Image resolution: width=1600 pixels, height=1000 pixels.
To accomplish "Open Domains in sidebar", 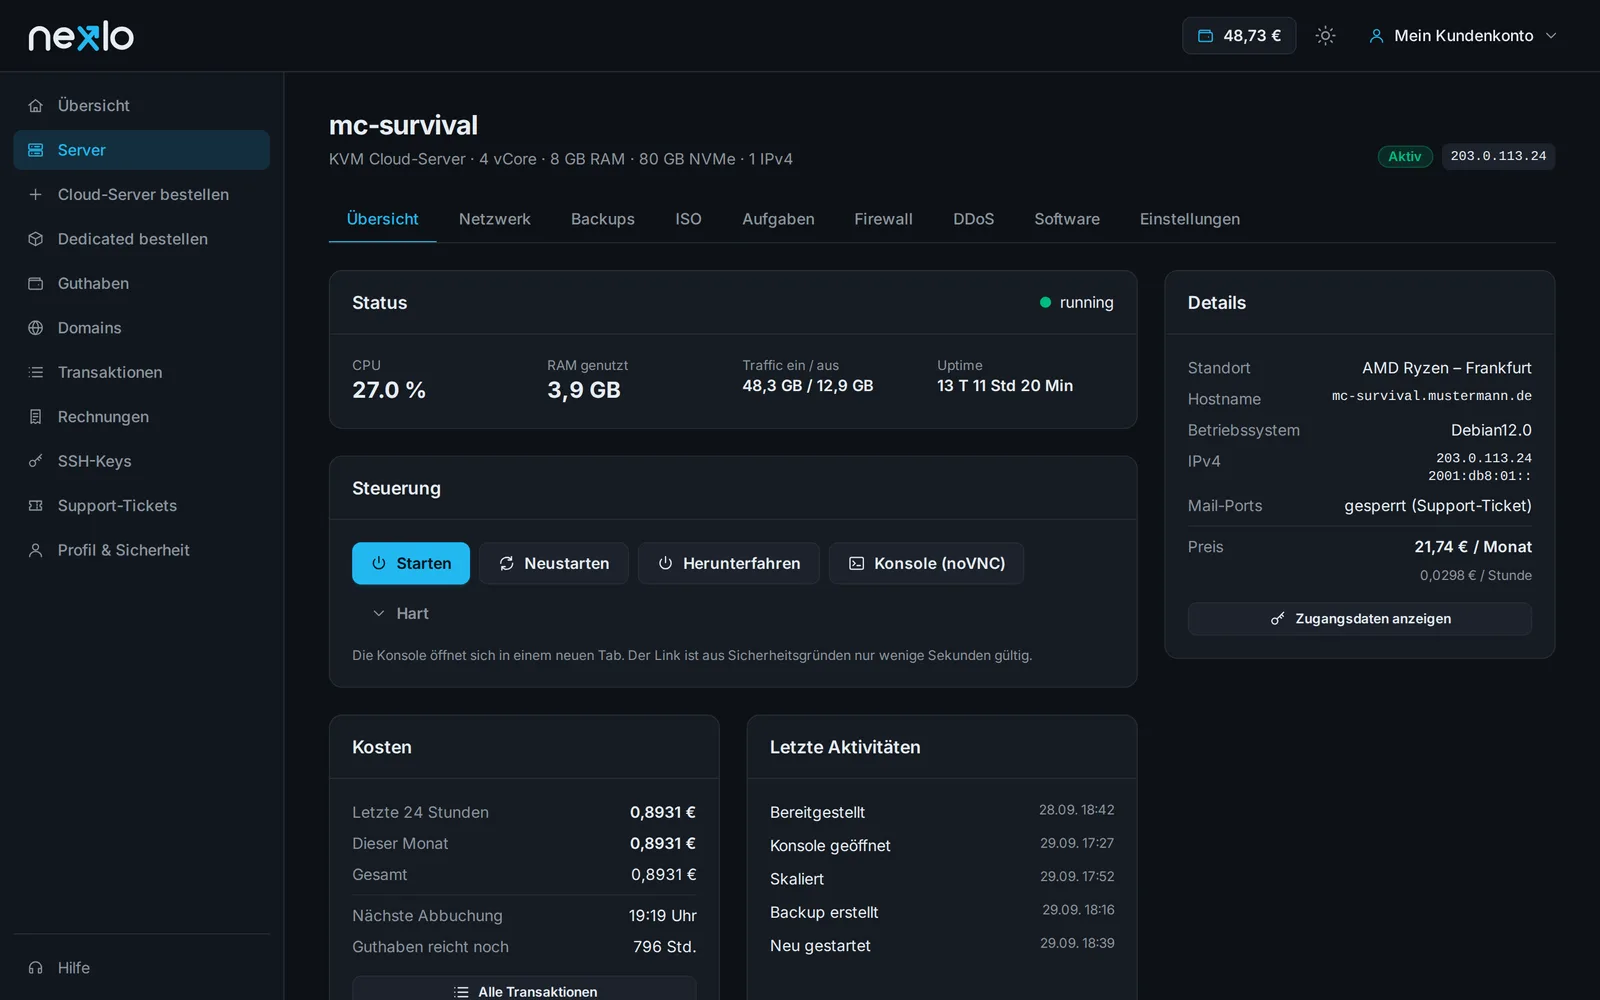I will point(142,328).
